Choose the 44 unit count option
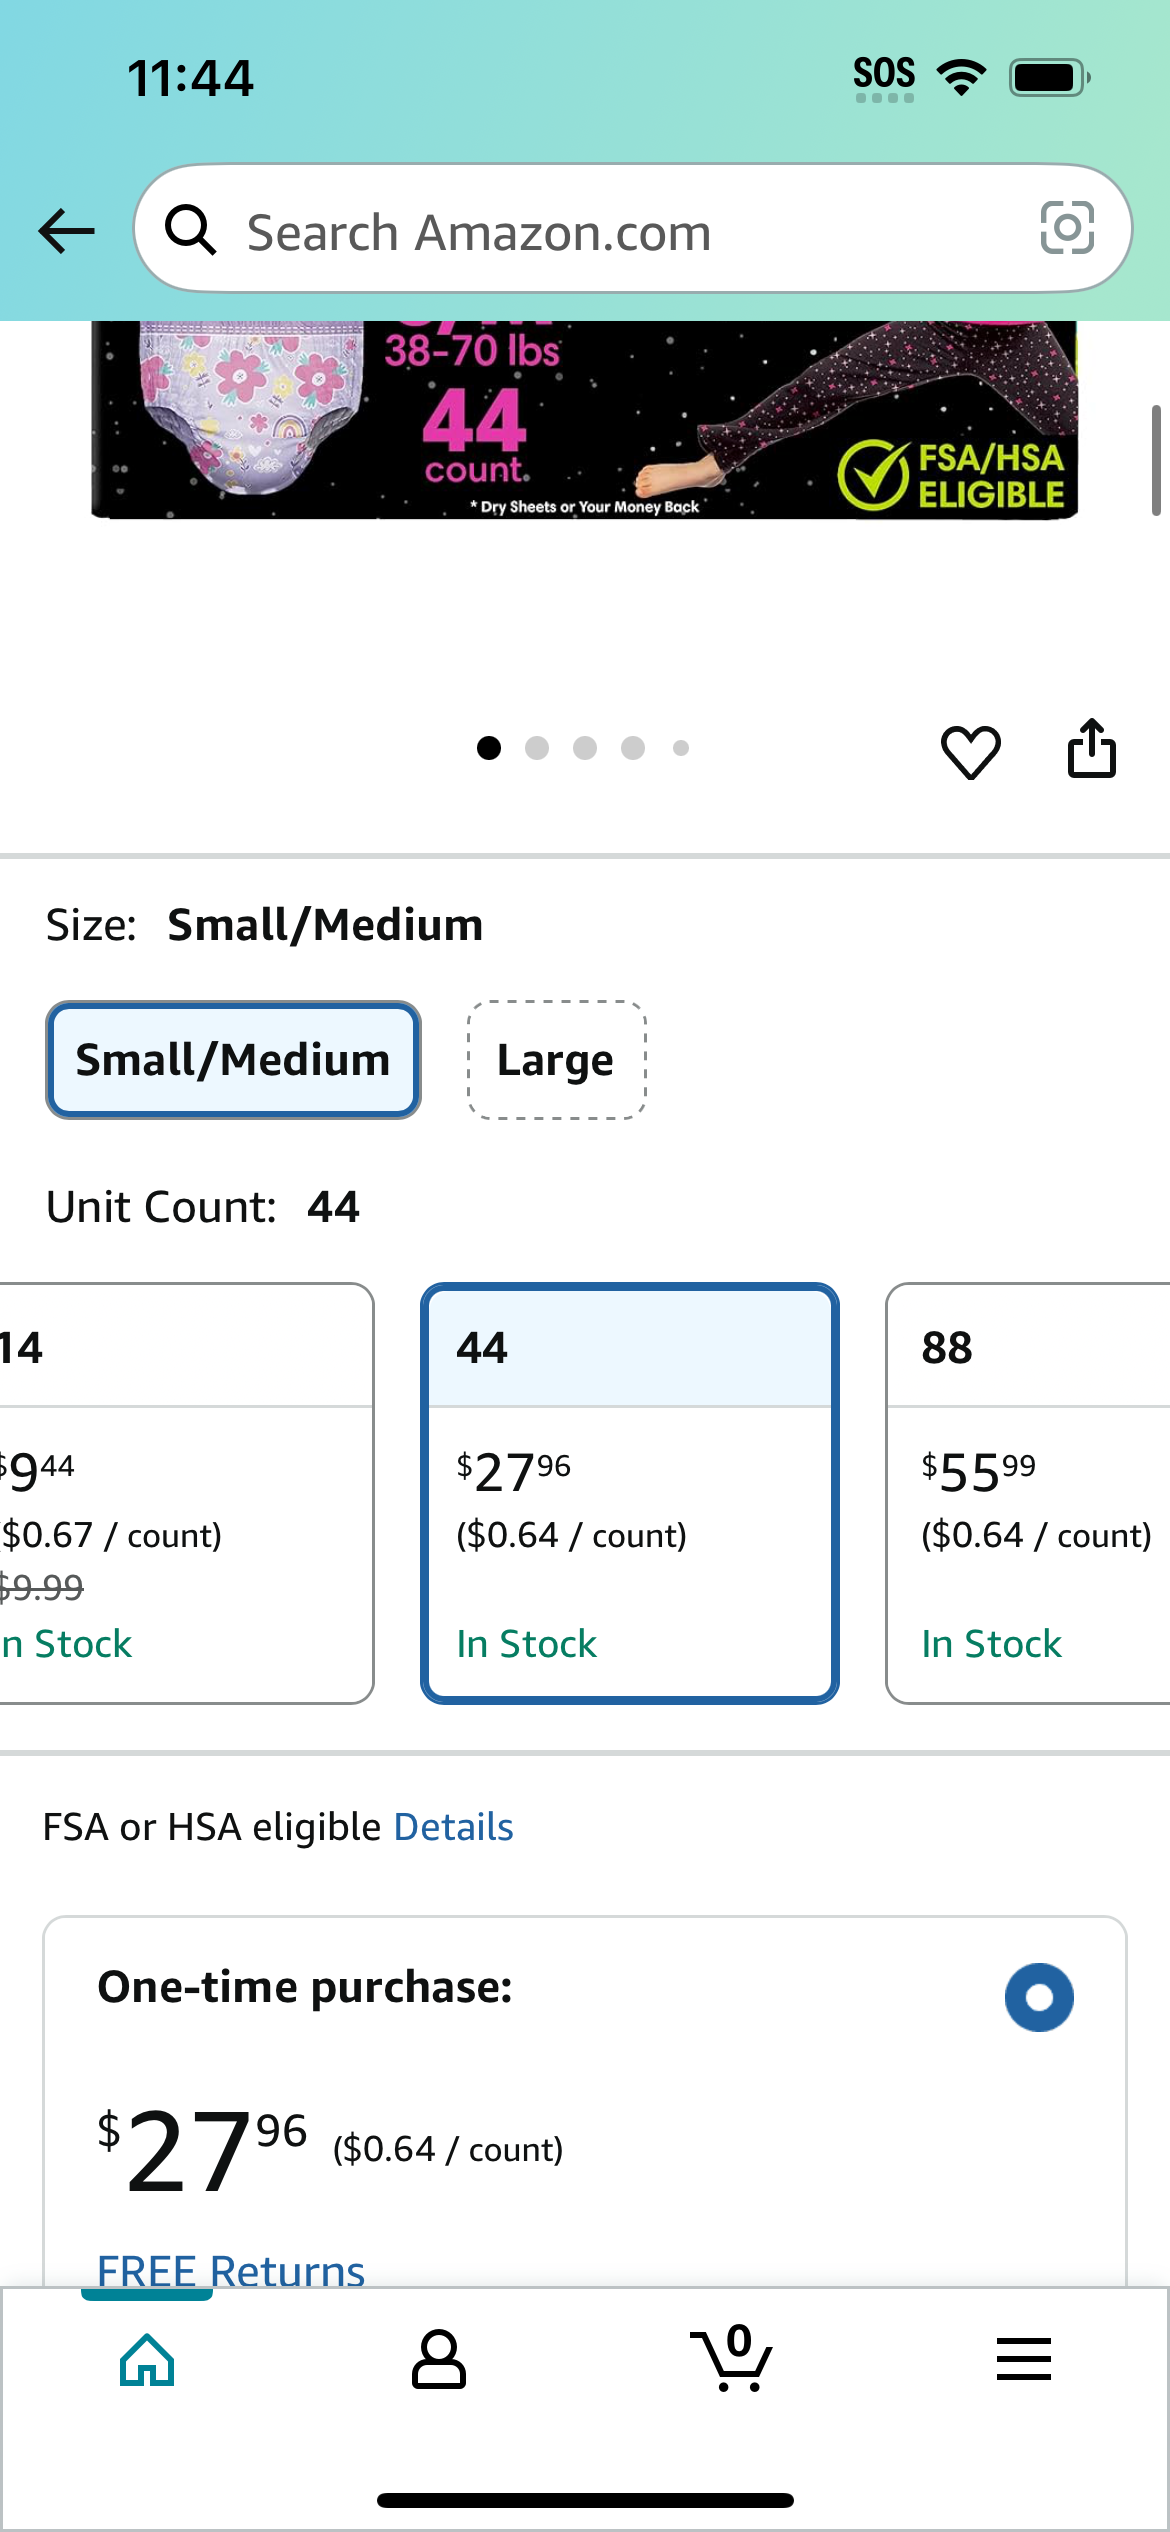Viewport: 1170px width, 2532px height. click(x=630, y=1493)
